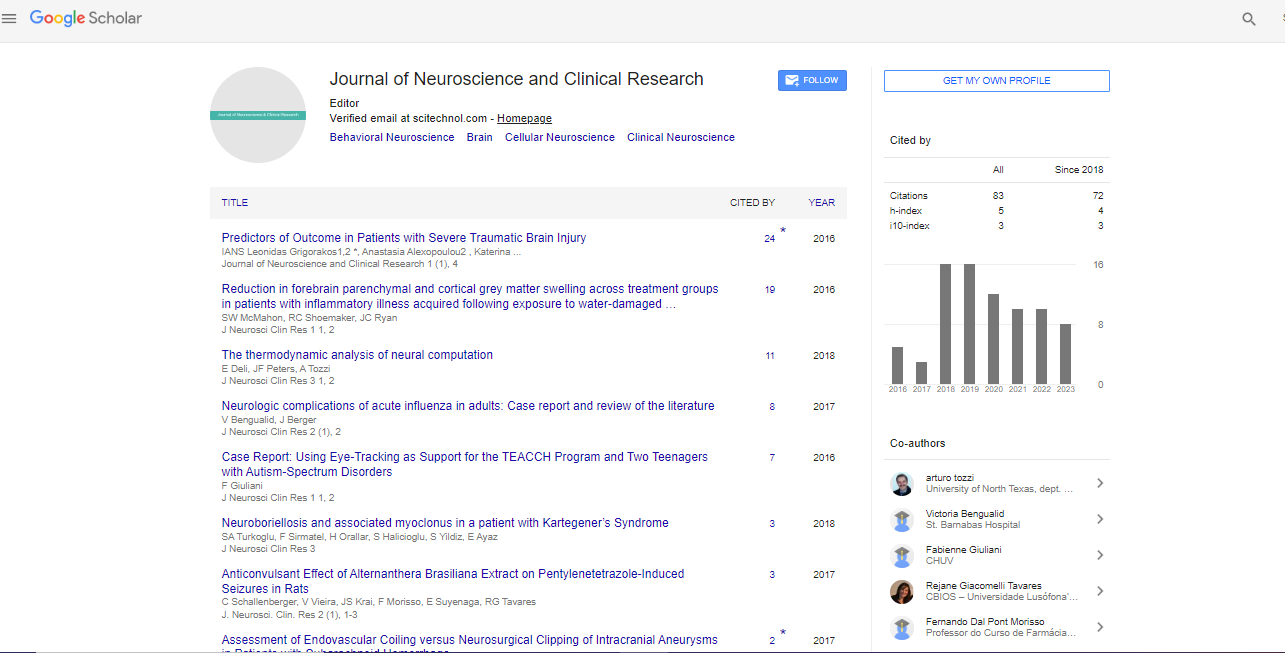View the 24 citations for Traumatic Brain Injury
The image size is (1285, 653).
click(x=769, y=239)
